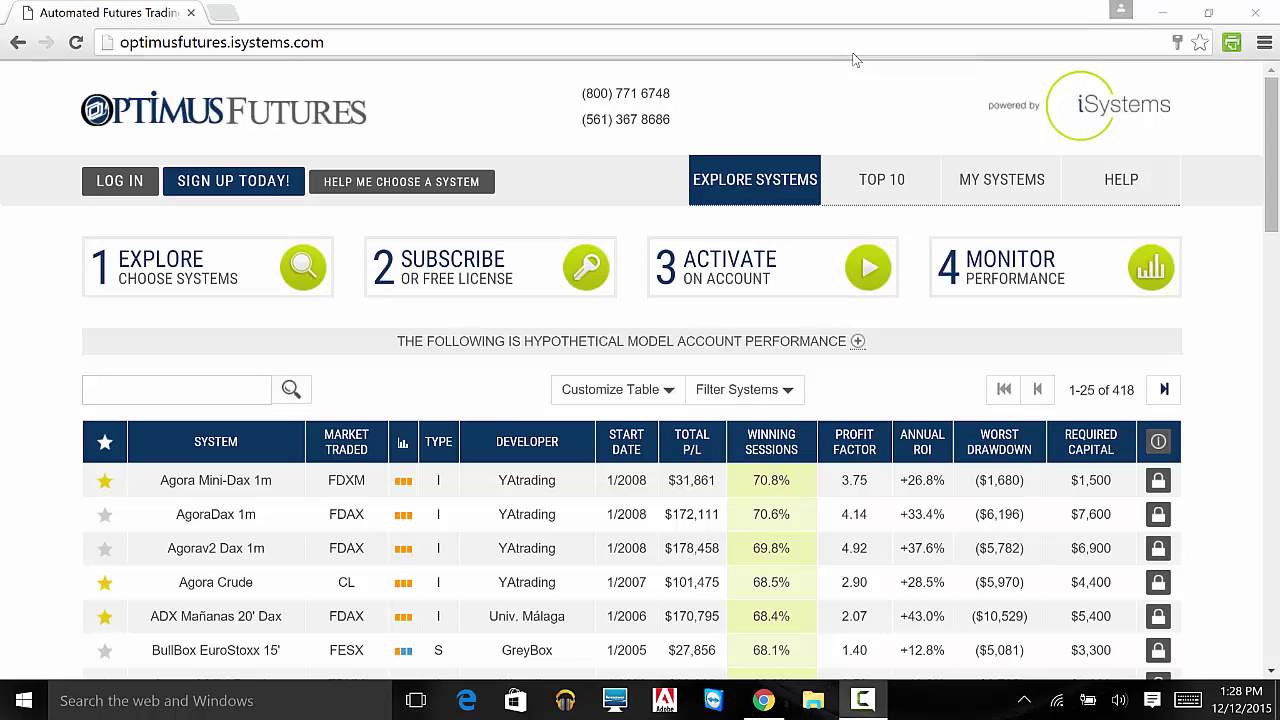Click Sign Up Today button

click(233, 181)
